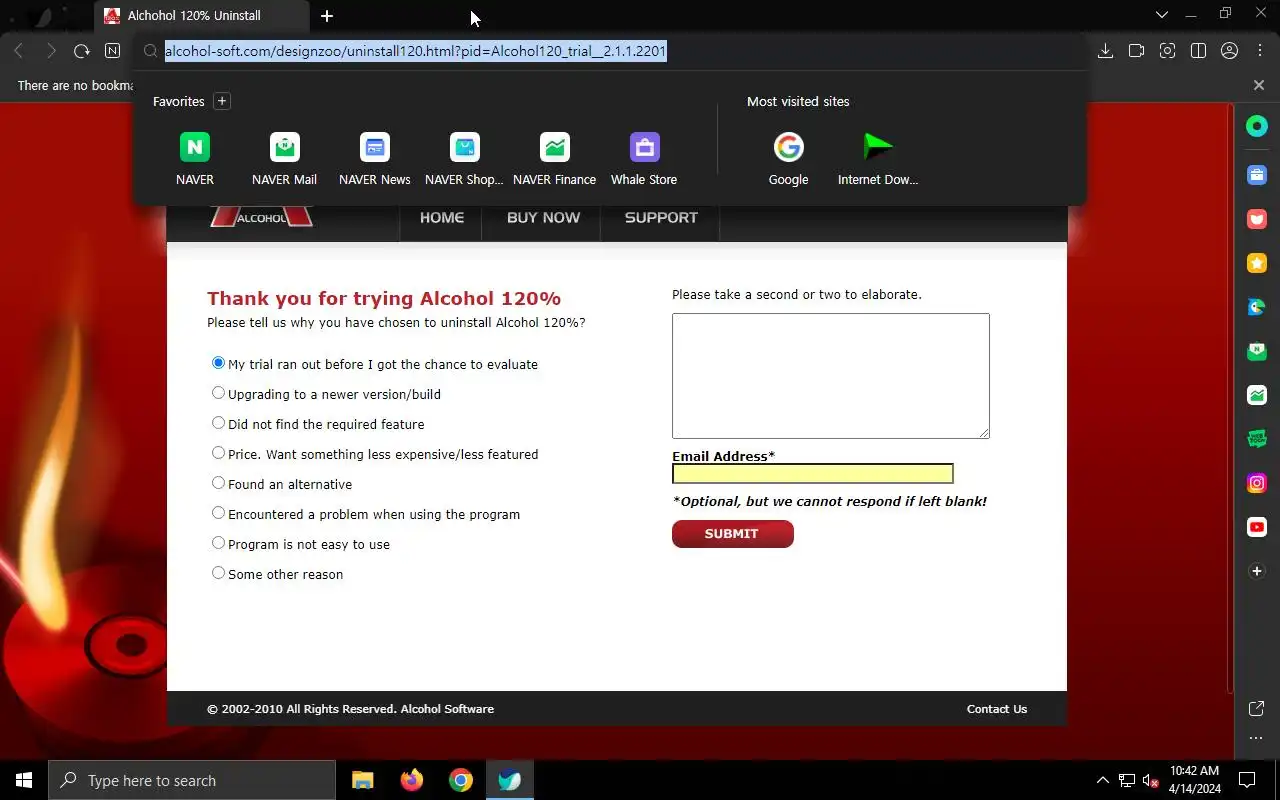This screenshot has width=1280, height=800.
Task: Open Chrome from the taskbar
Action: [461, 780]
